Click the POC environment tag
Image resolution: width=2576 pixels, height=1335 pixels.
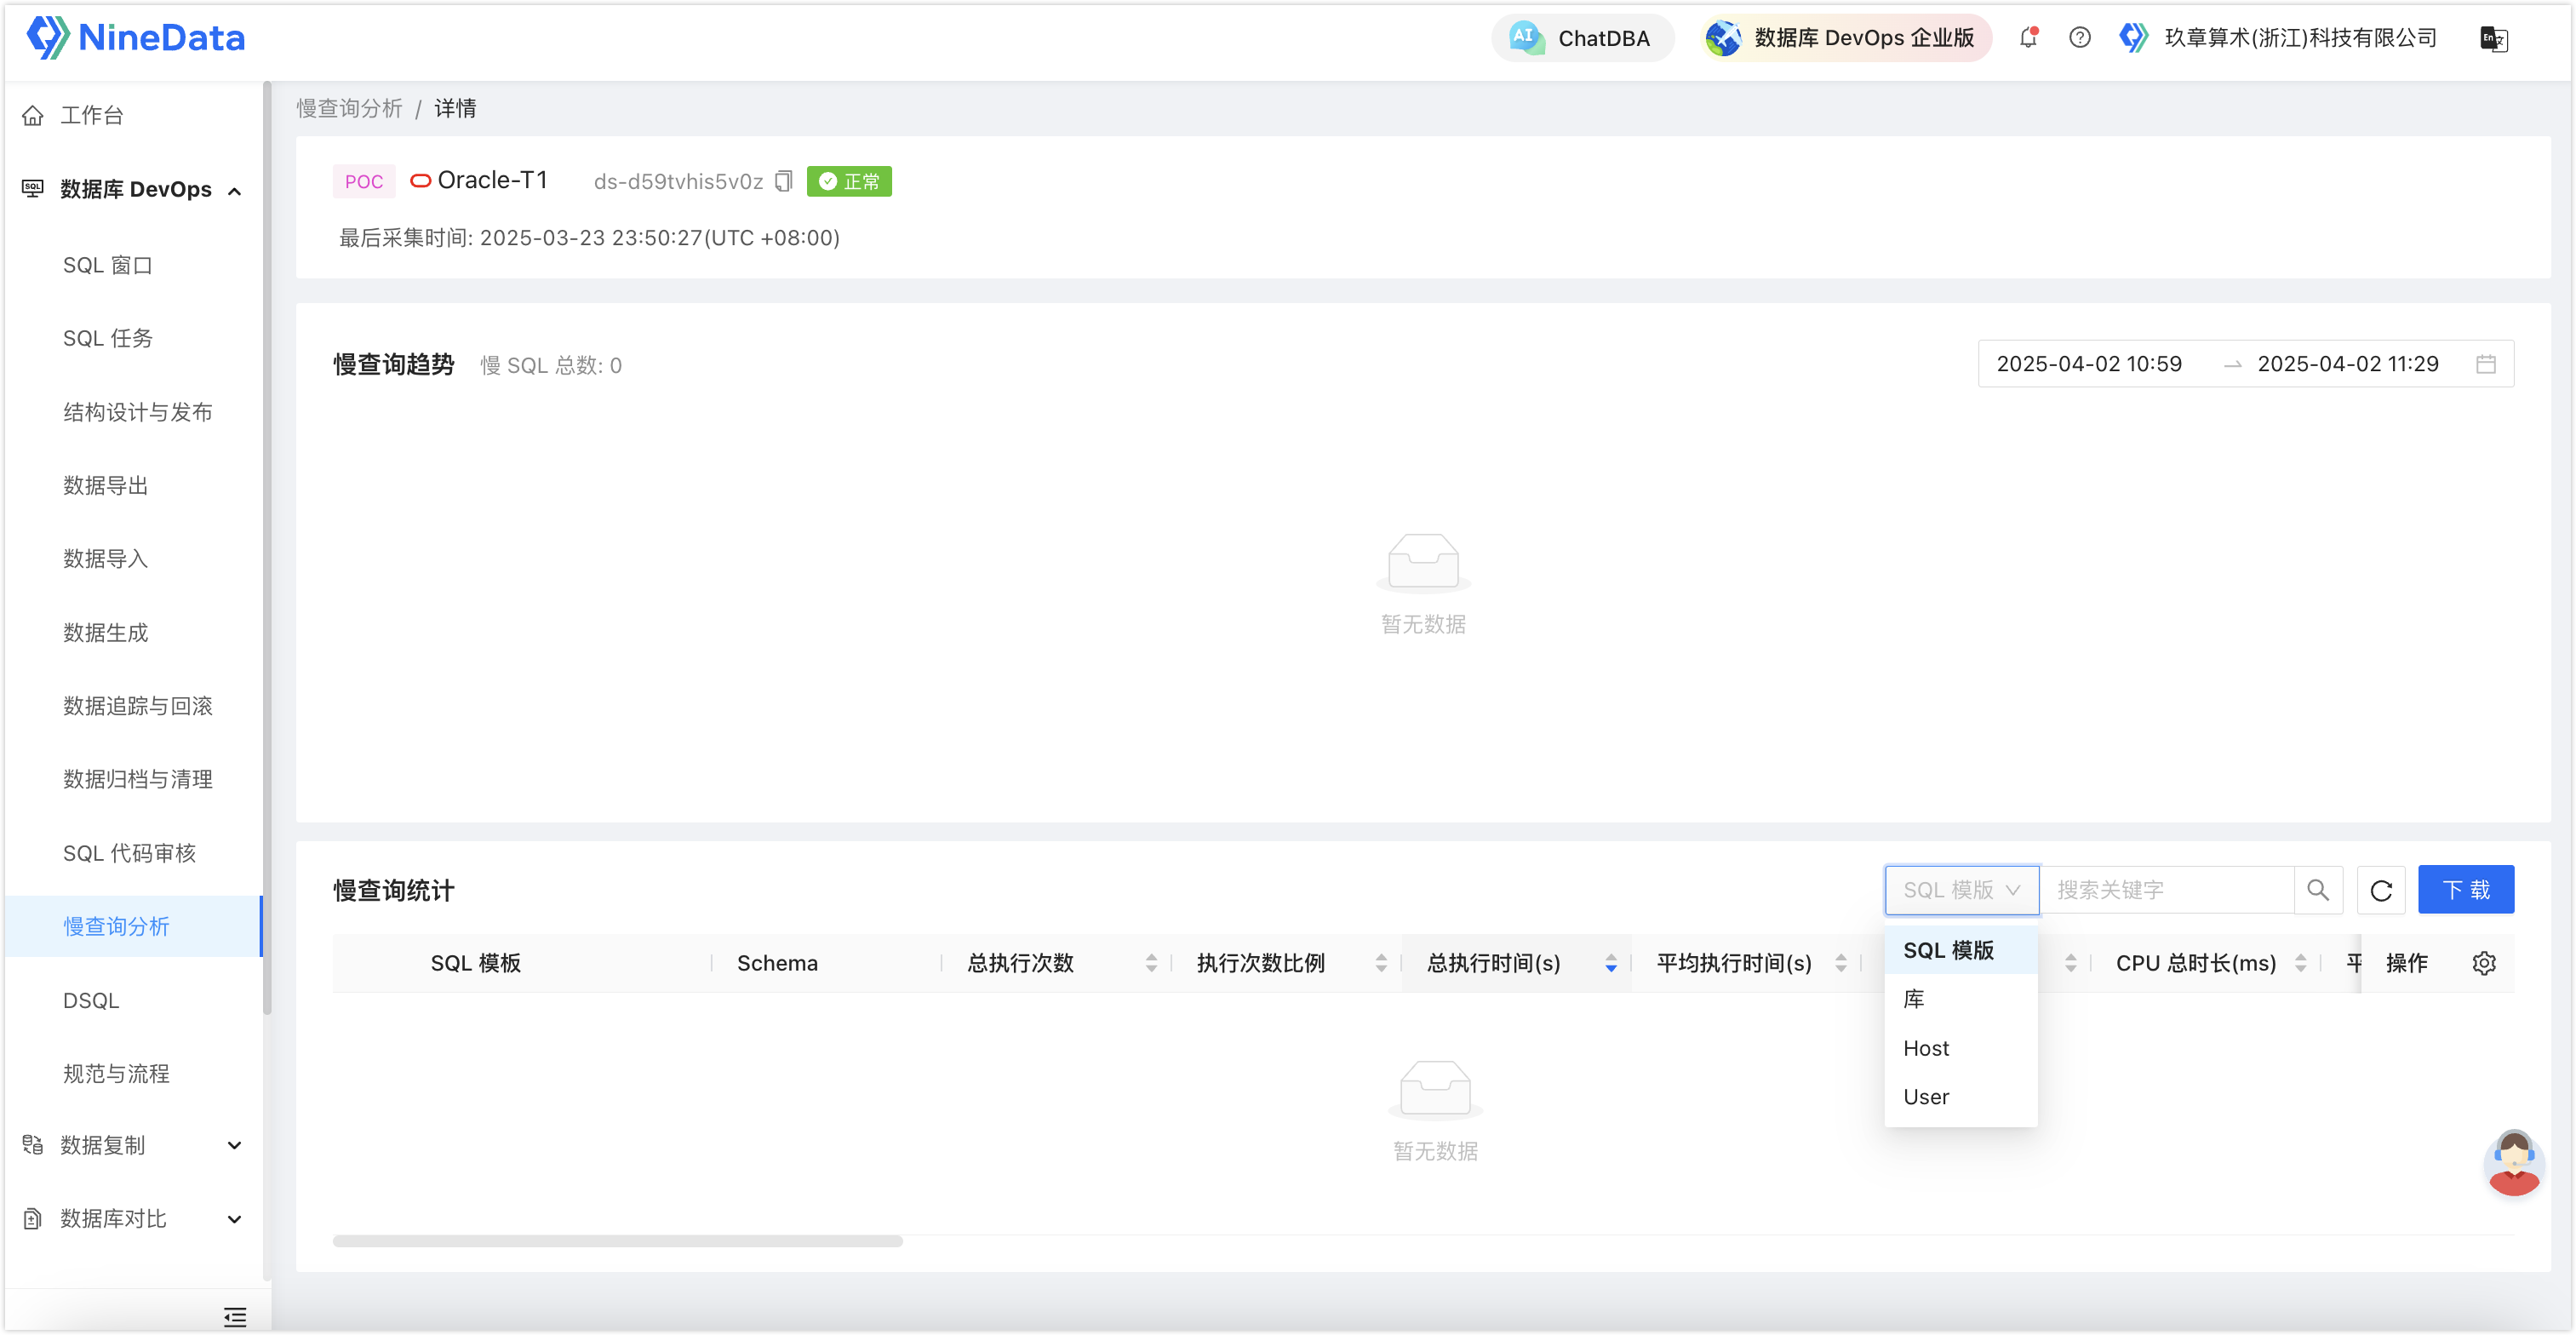(x=364, y=181)
